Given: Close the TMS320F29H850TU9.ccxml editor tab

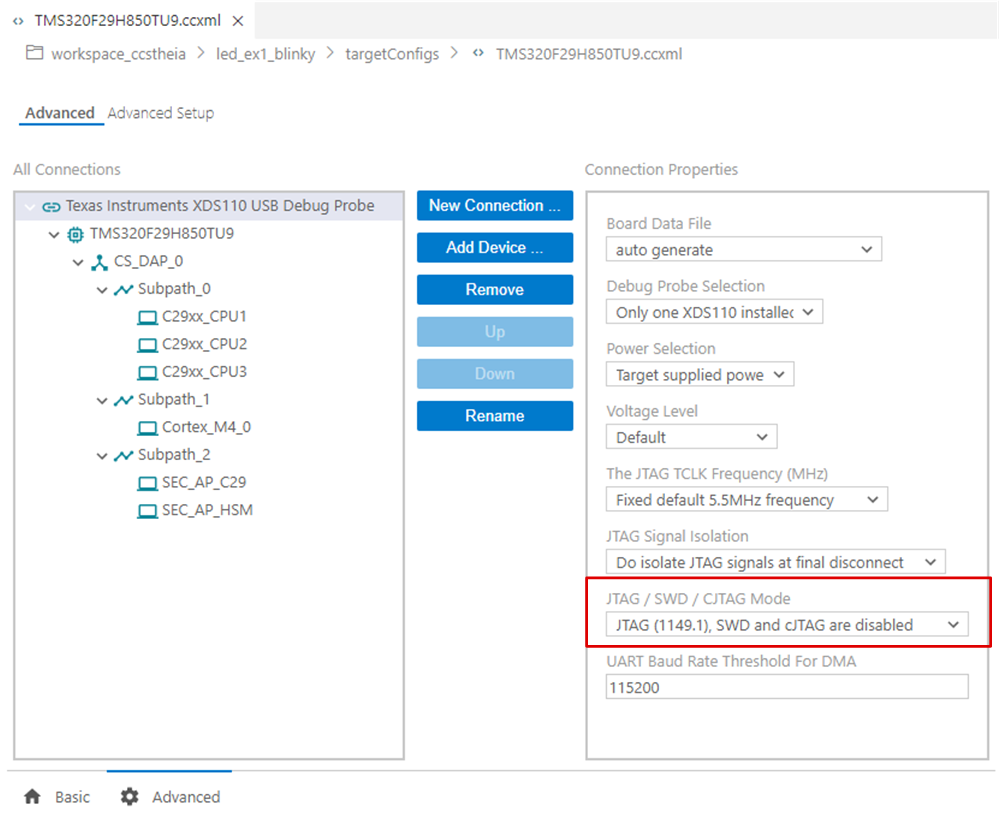Looking at the screenshot, I should [x=237, y=21].
